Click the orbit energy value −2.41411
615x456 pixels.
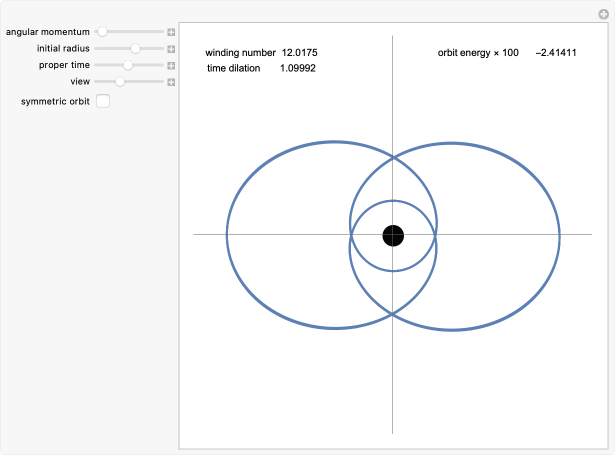(x=555, y=52)
